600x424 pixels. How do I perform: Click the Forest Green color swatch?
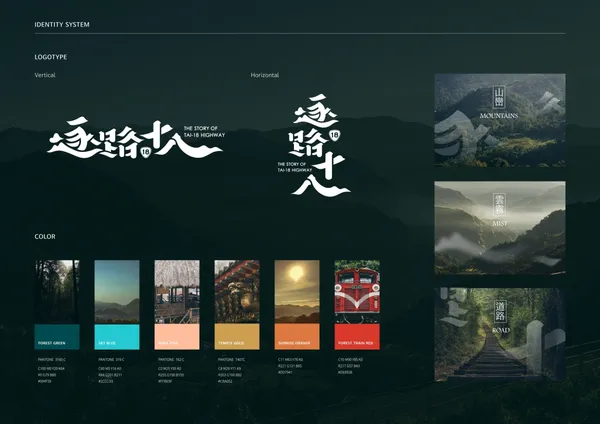tap(57, 337)
